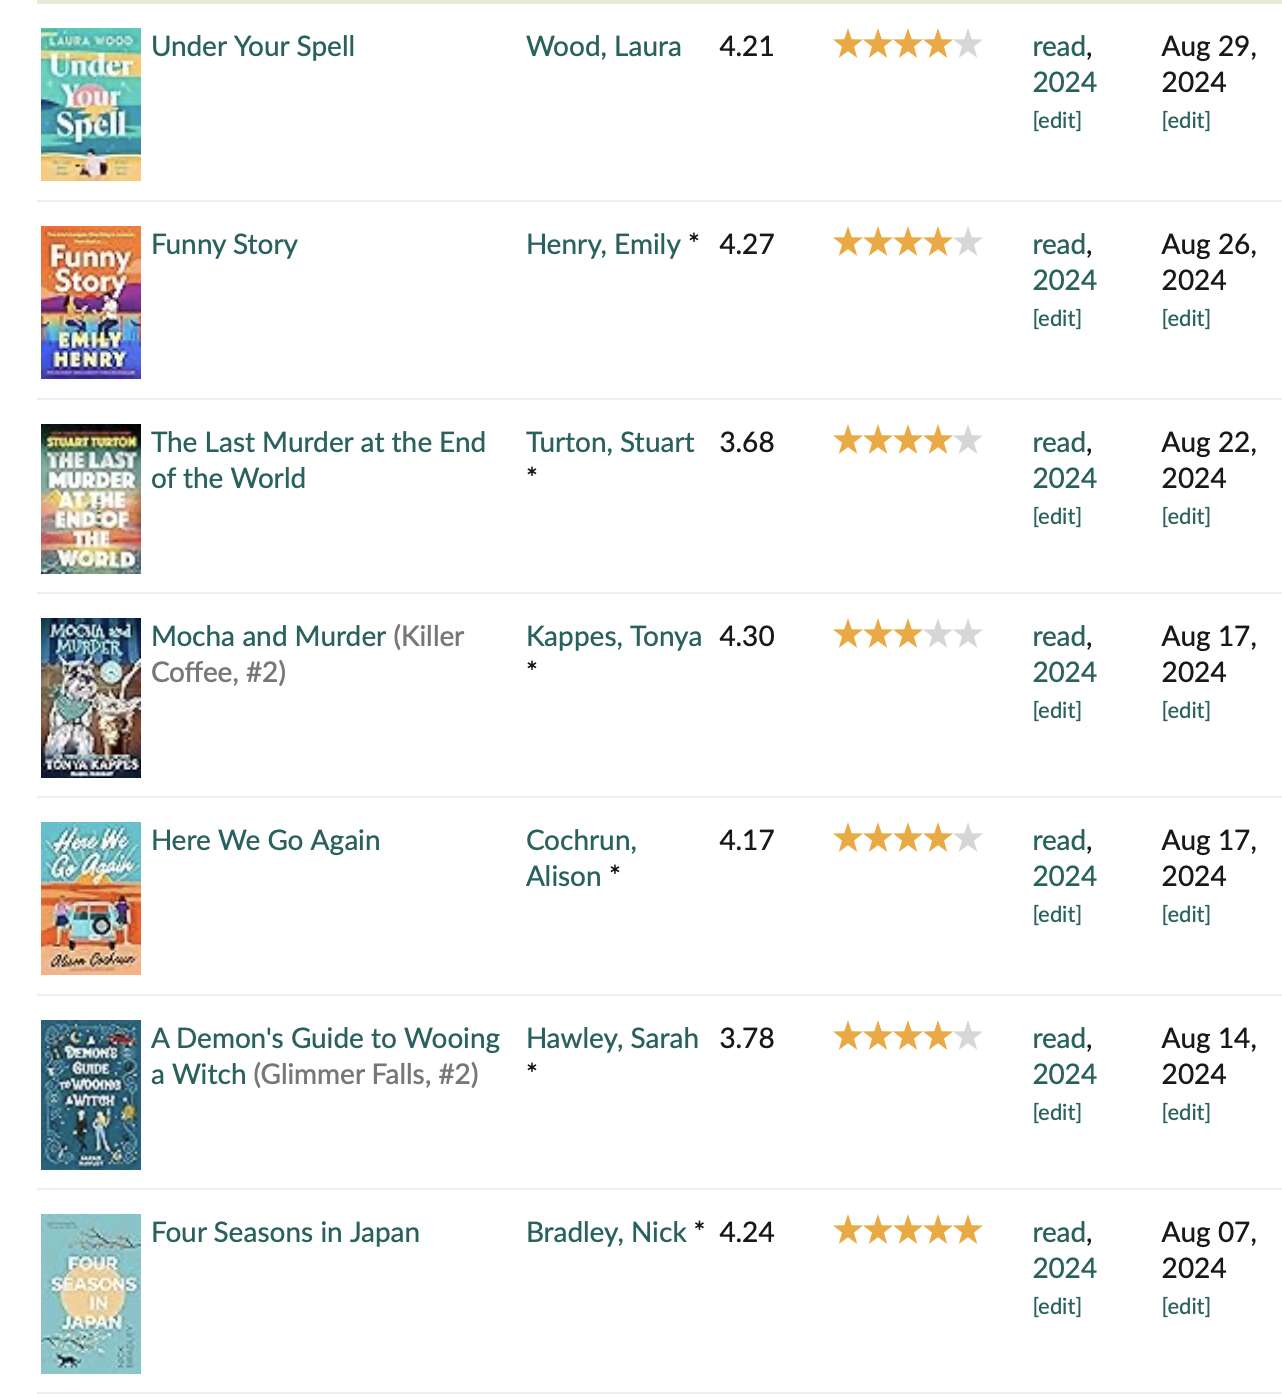Open the Under Your Spell cover thumbnail
The image size is (1282, 1394).
pyautogui.click(x=91, y=104)
